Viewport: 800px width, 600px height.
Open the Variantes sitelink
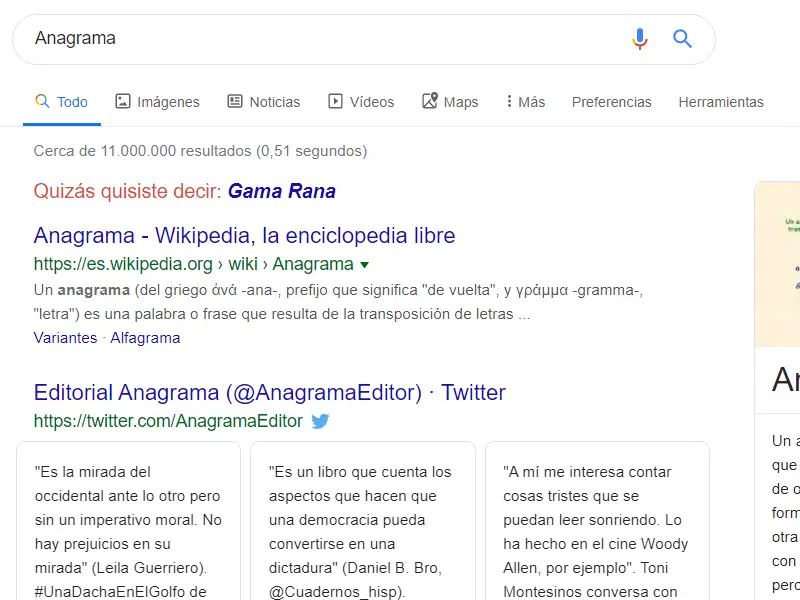pos(65,338)
